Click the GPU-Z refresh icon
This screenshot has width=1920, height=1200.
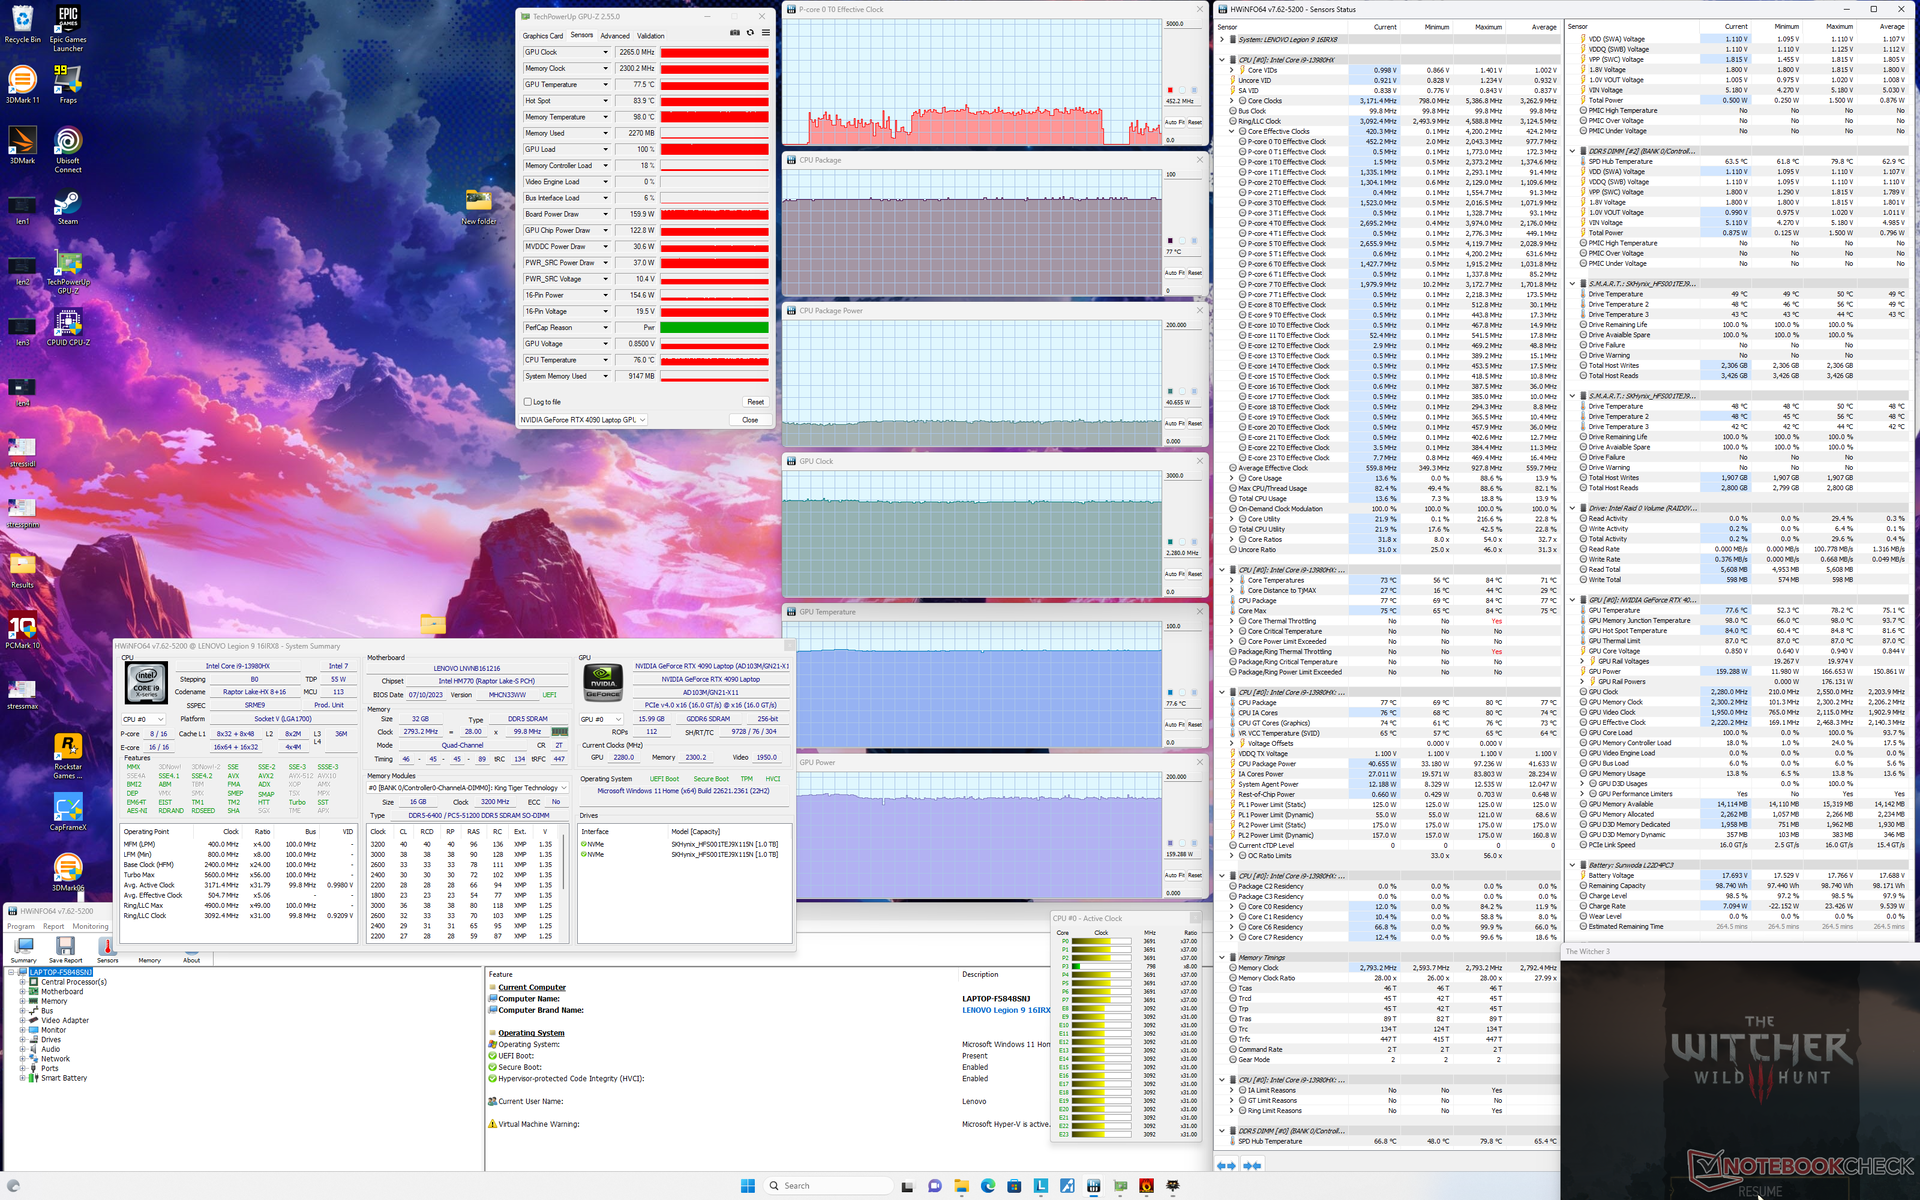tap(750, 33)
